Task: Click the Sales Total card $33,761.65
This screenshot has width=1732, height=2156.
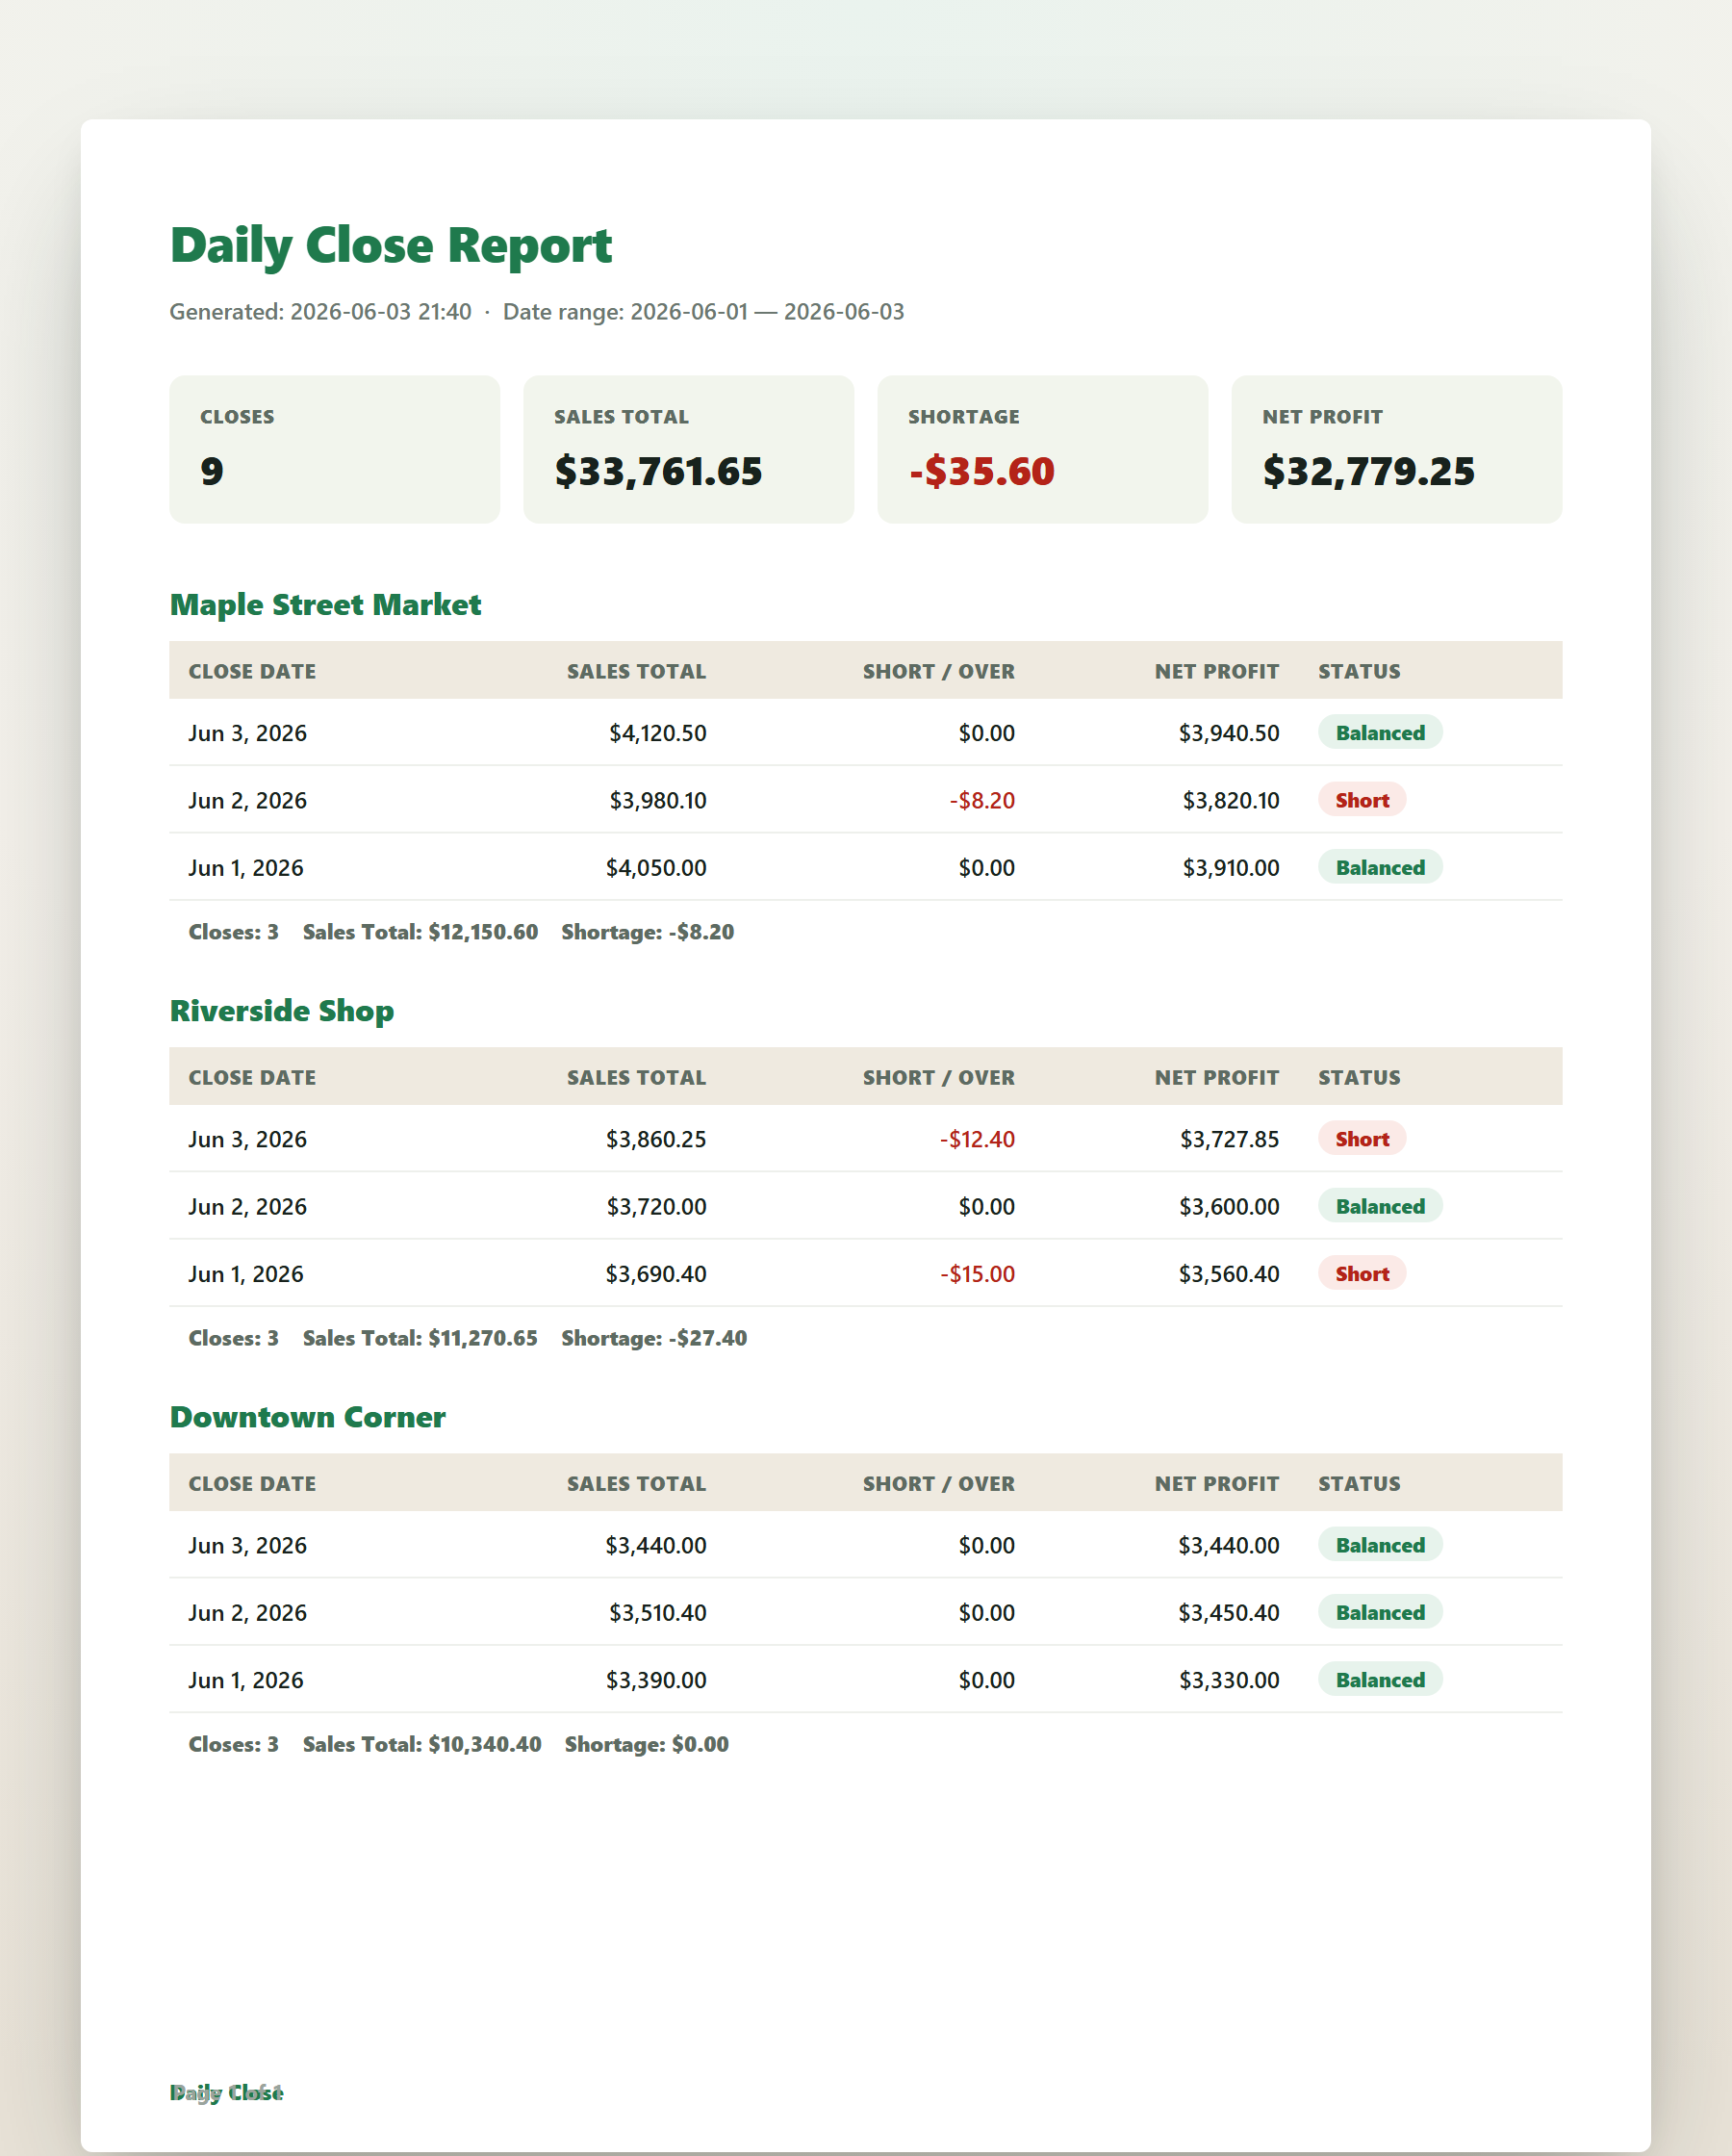Action: pos(688,449)
